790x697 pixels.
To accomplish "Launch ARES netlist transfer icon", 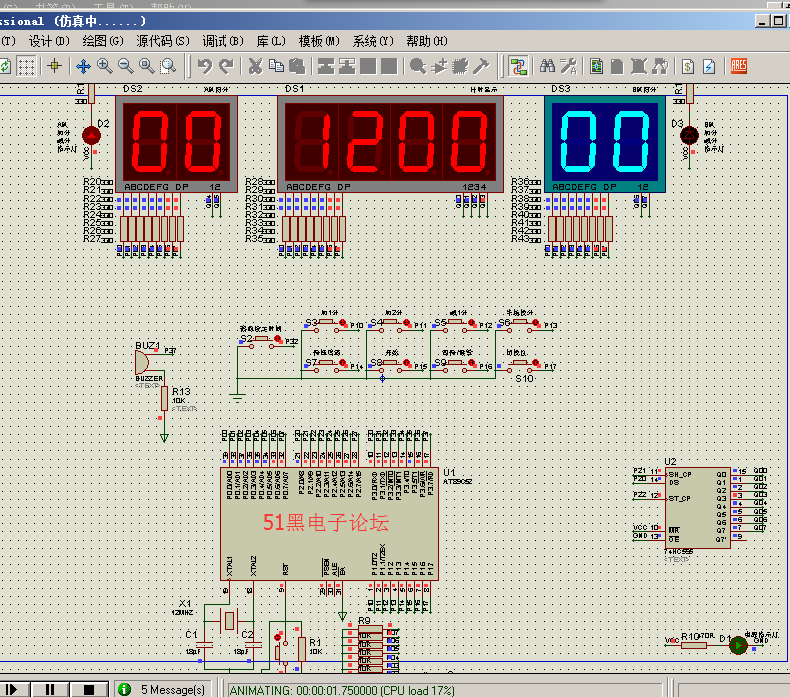I will point(739,66).
